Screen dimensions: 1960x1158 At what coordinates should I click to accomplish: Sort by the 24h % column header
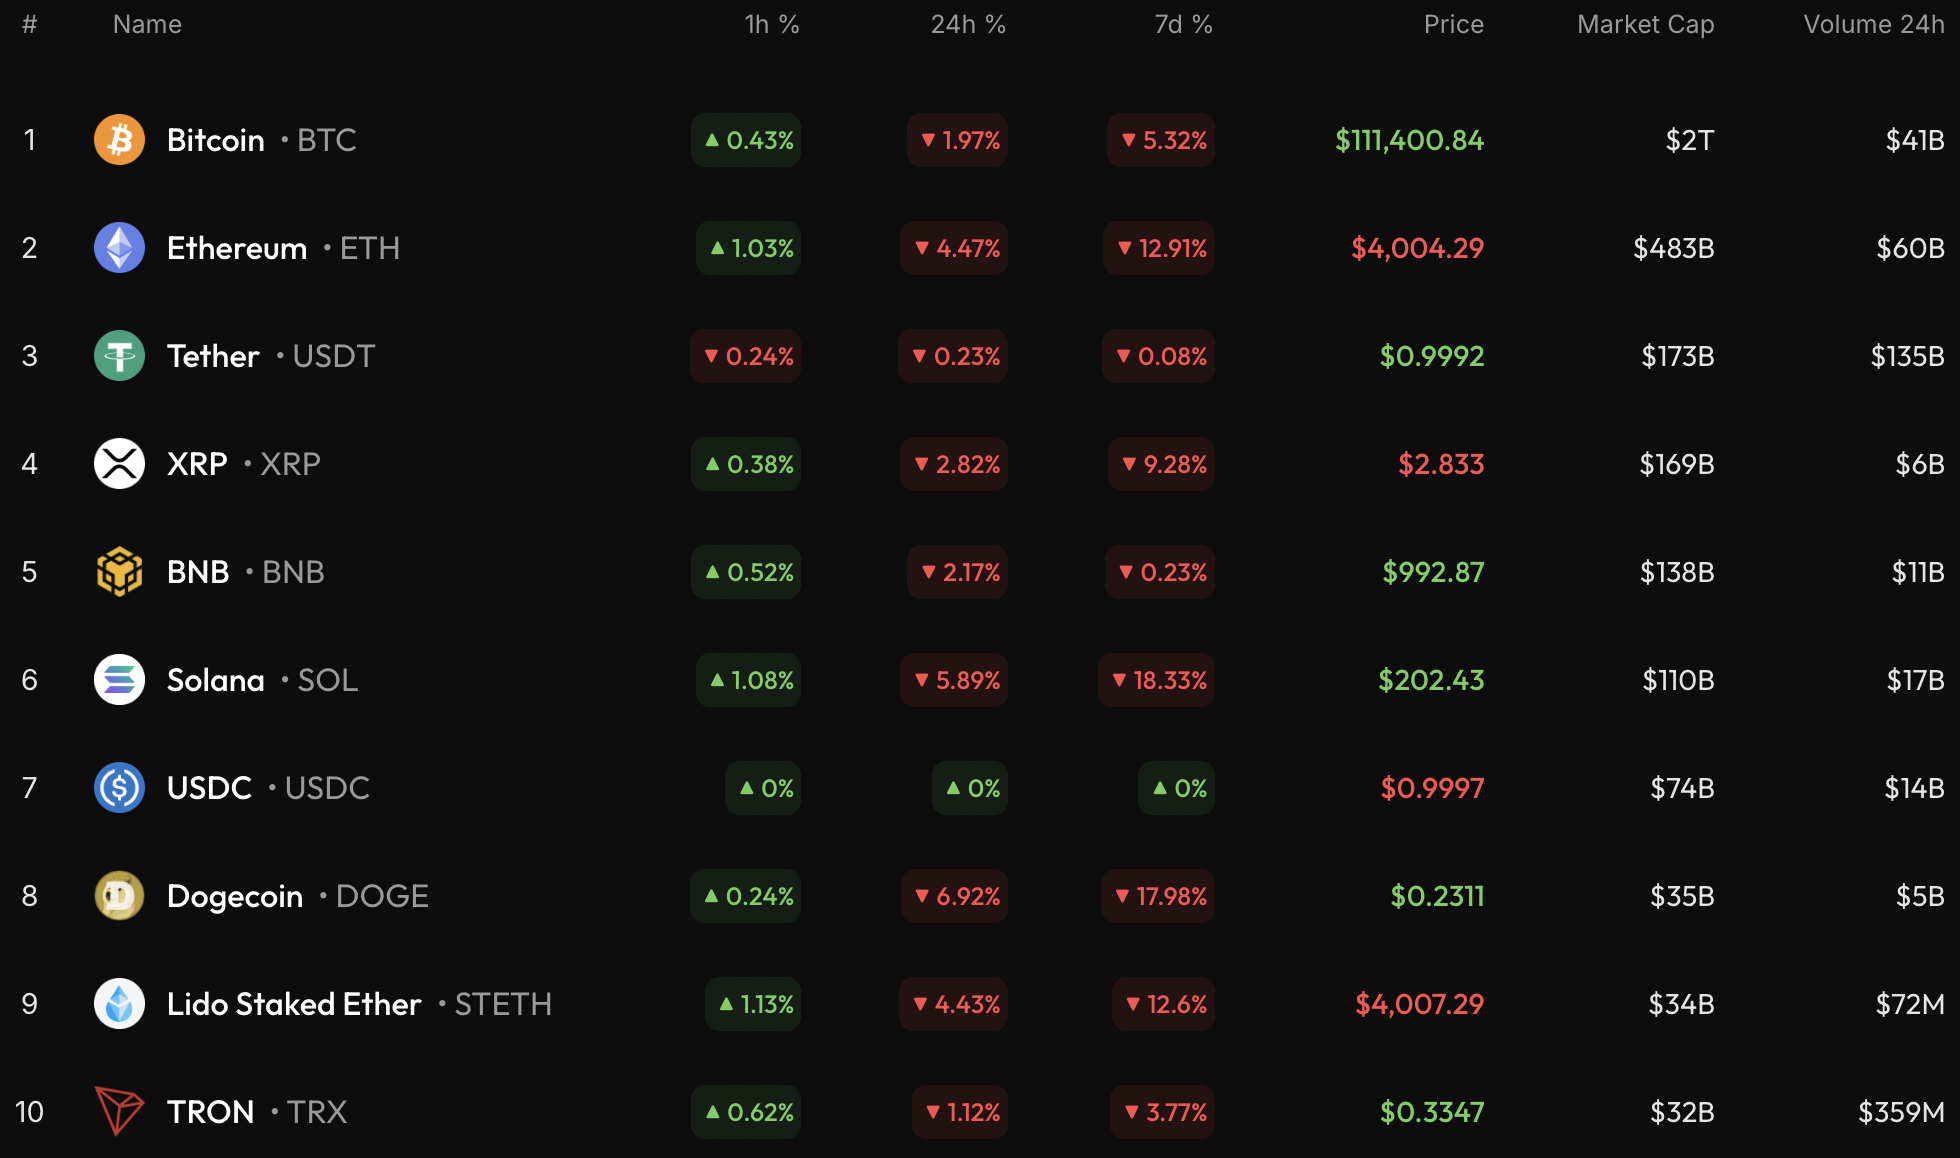tap(967, 24)
